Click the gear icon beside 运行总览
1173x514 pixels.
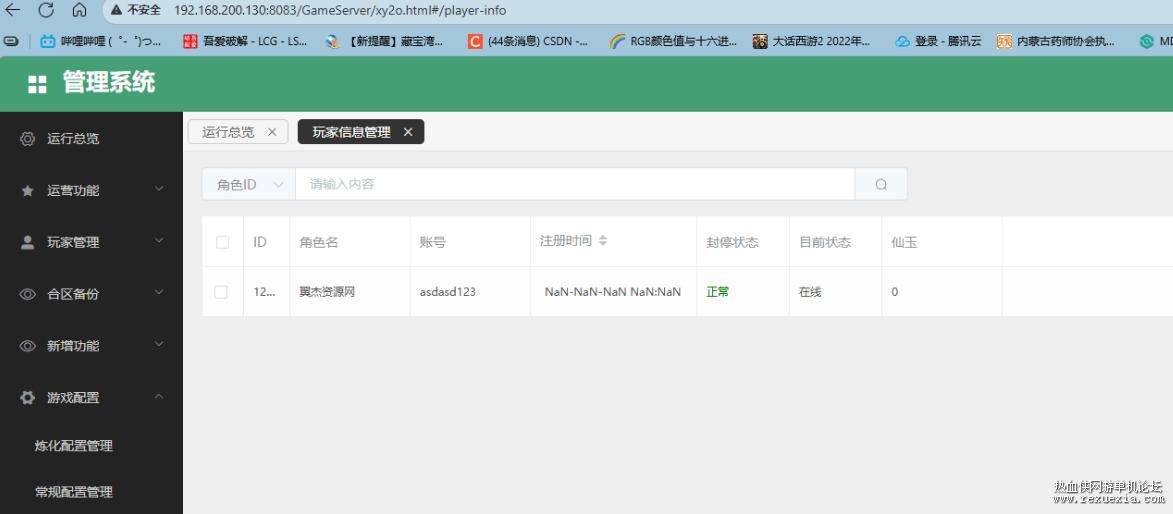coord(28,138)
